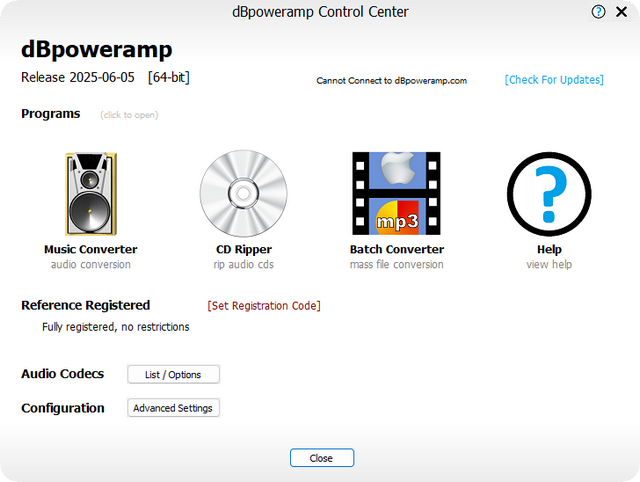This screenshot has width=640, height=482.
Task: Click the Check For Updates link
Action: click(554, 80)
